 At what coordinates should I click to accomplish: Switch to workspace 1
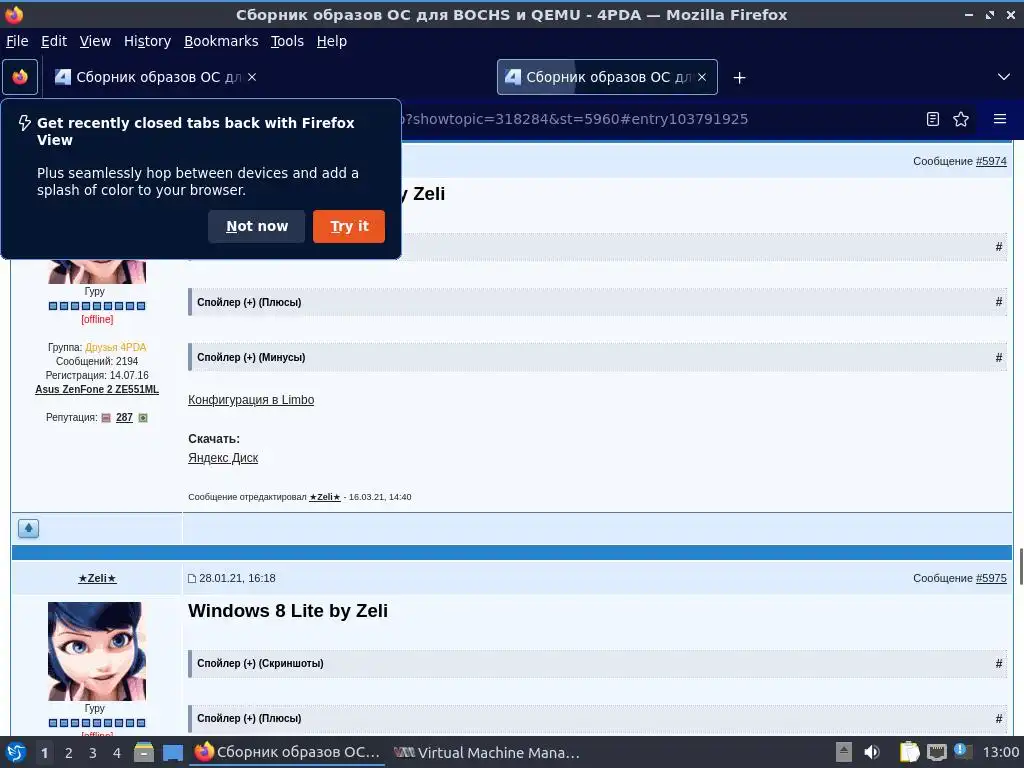tap(44, 753)
